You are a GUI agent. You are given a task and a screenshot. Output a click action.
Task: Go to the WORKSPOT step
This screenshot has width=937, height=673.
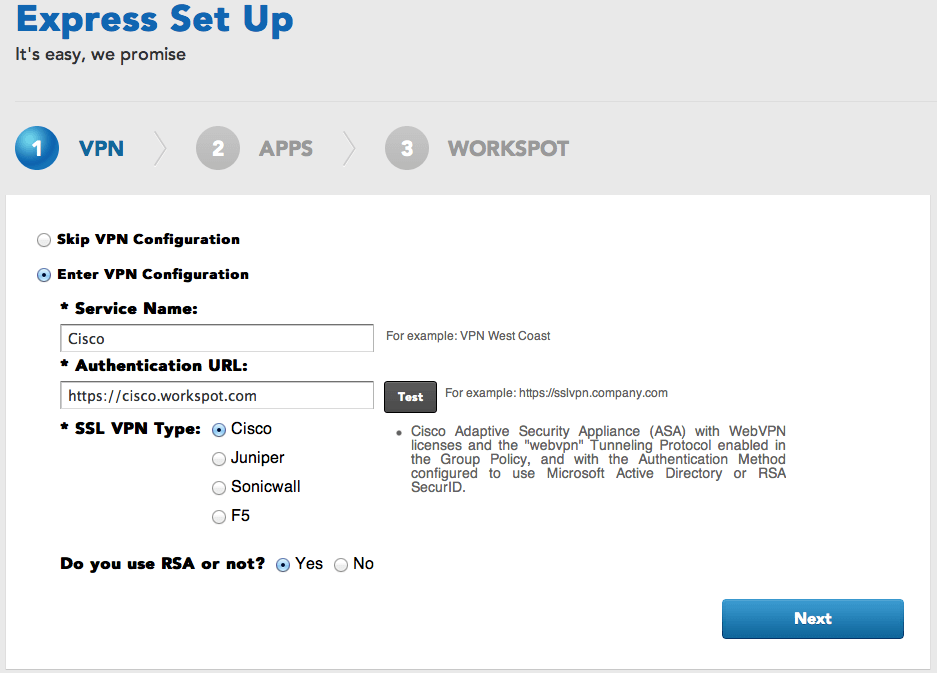tap(509, 148)
